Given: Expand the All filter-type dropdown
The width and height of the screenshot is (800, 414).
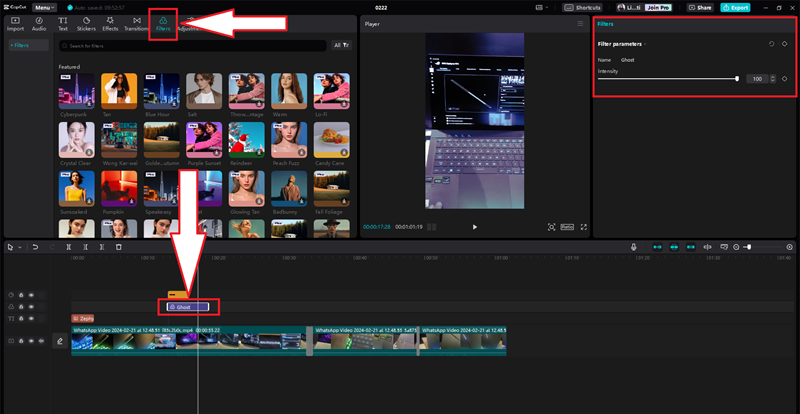Looking at the screenshot, I should [343, 45].
